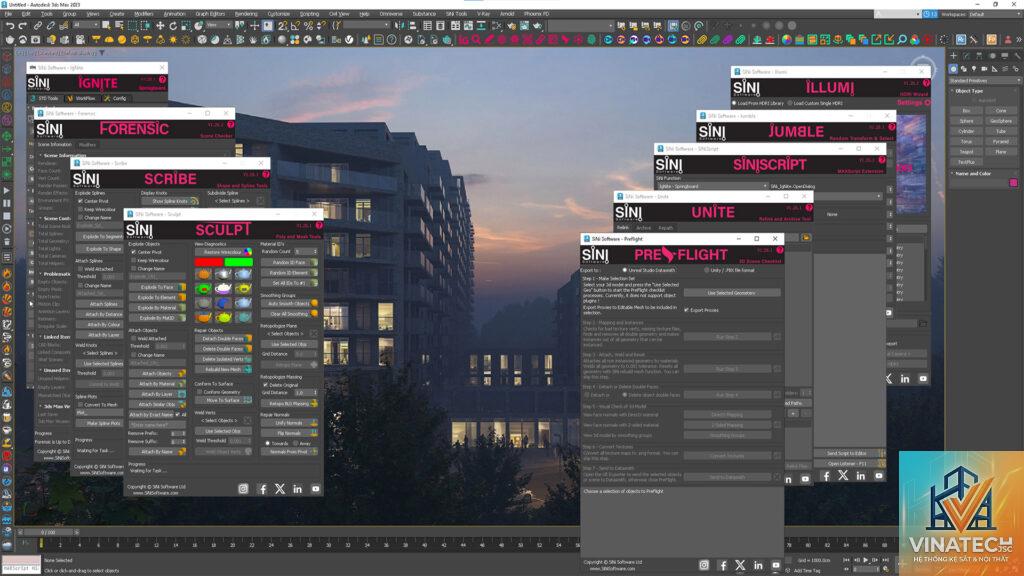Enable Keep Wirecolour checkbox in Sculpt
Viewport: 1024px width, 576px height.
point(134,260)
